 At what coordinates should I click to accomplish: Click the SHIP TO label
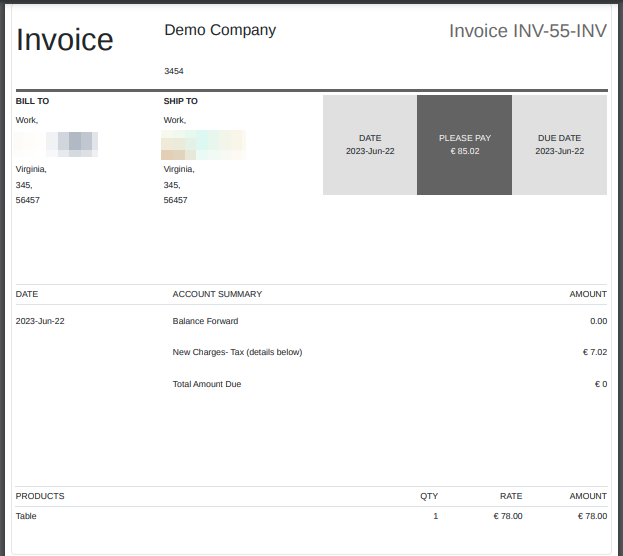pyautogui.click(x=181, y=101)
